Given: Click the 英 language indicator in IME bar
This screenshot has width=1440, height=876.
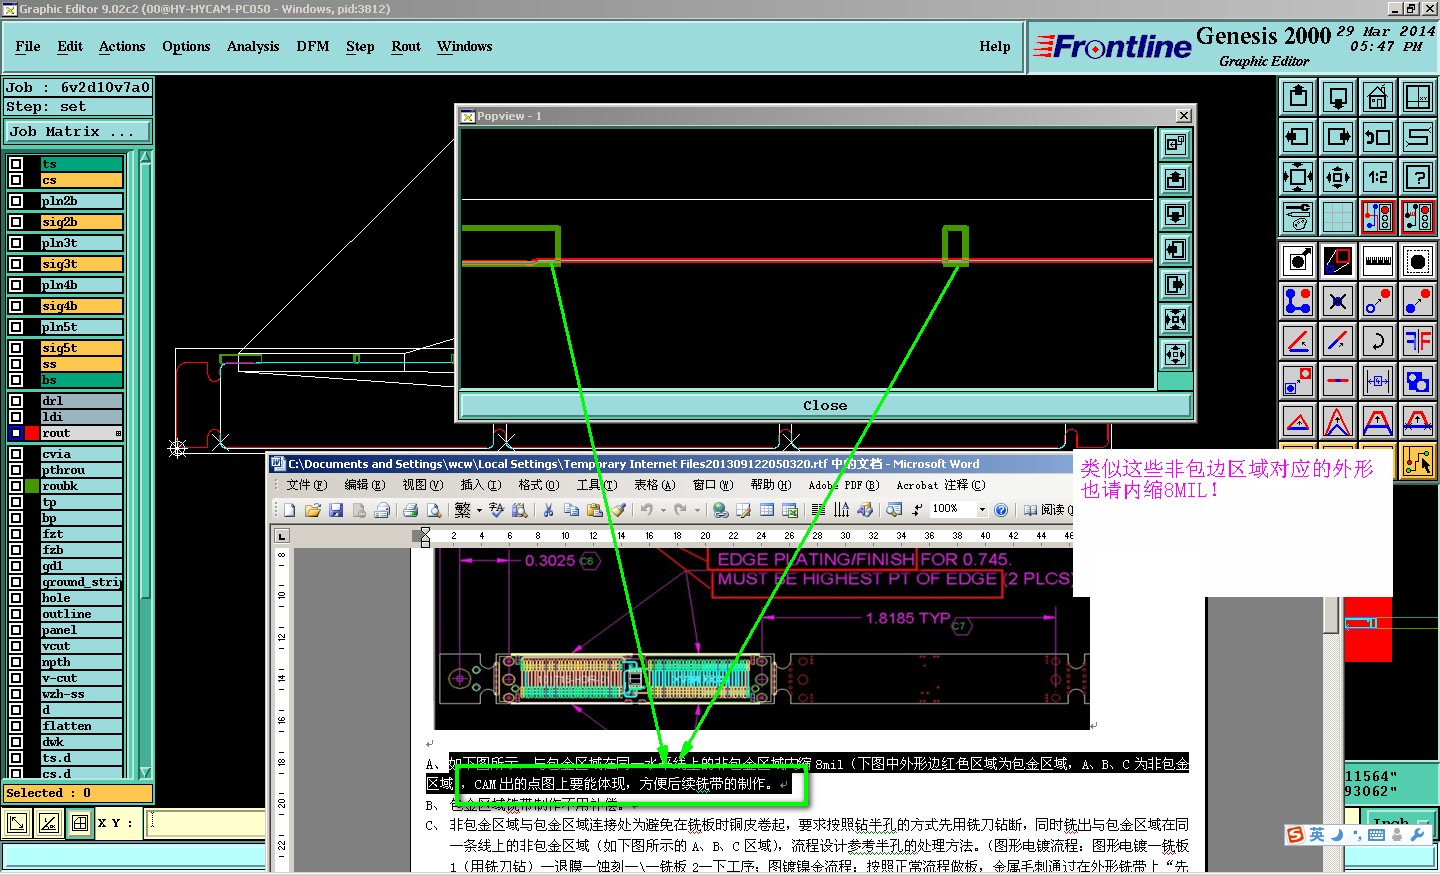Looking at the screenshot, I should (x=1316, y=834).
